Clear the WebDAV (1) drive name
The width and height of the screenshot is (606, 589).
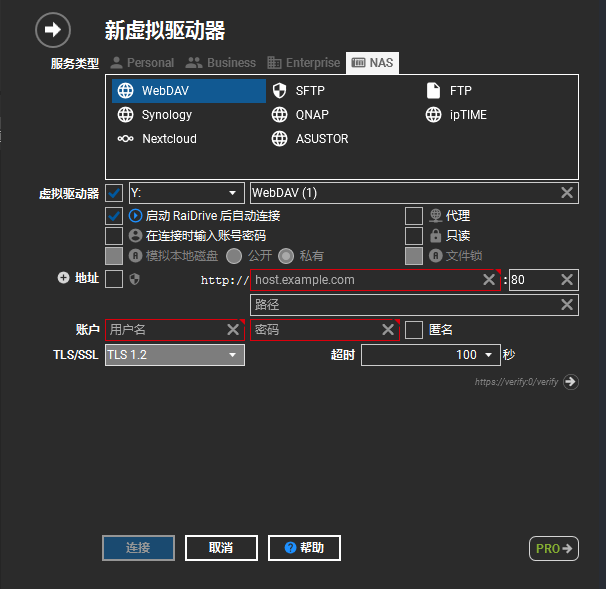pyautogui.click(x=567, y=192)
